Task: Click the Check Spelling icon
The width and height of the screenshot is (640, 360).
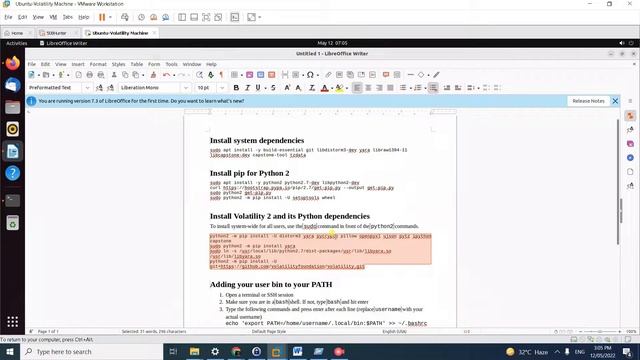Action: point(211,75)
